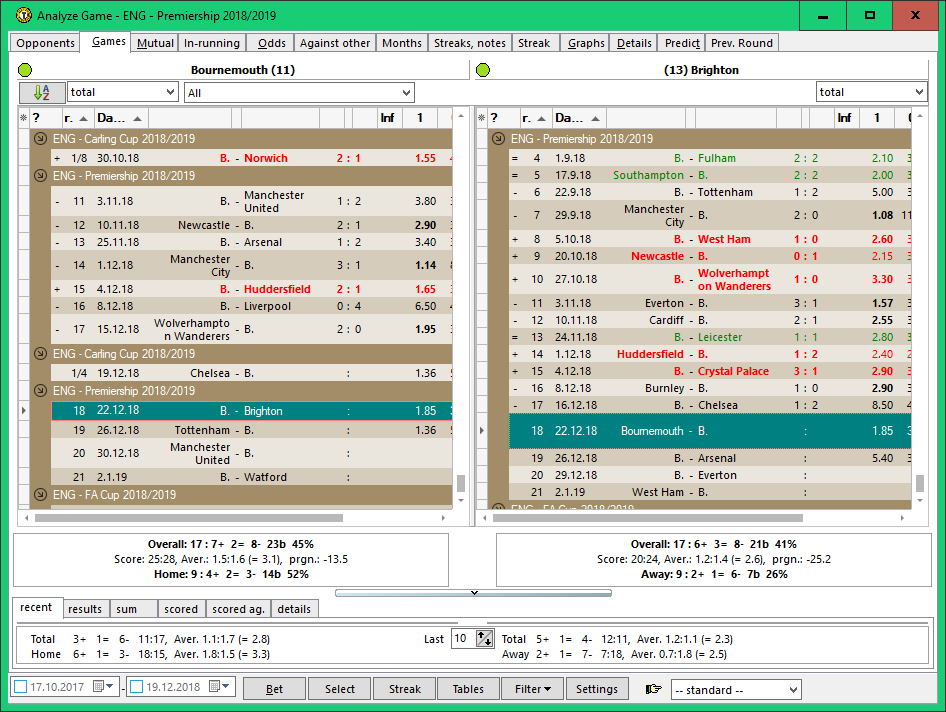The width and height of the screenshot is (946, 712).
Task: Click the A-Z sort button above Bournemouth table
Action: (x=42, y=92)
